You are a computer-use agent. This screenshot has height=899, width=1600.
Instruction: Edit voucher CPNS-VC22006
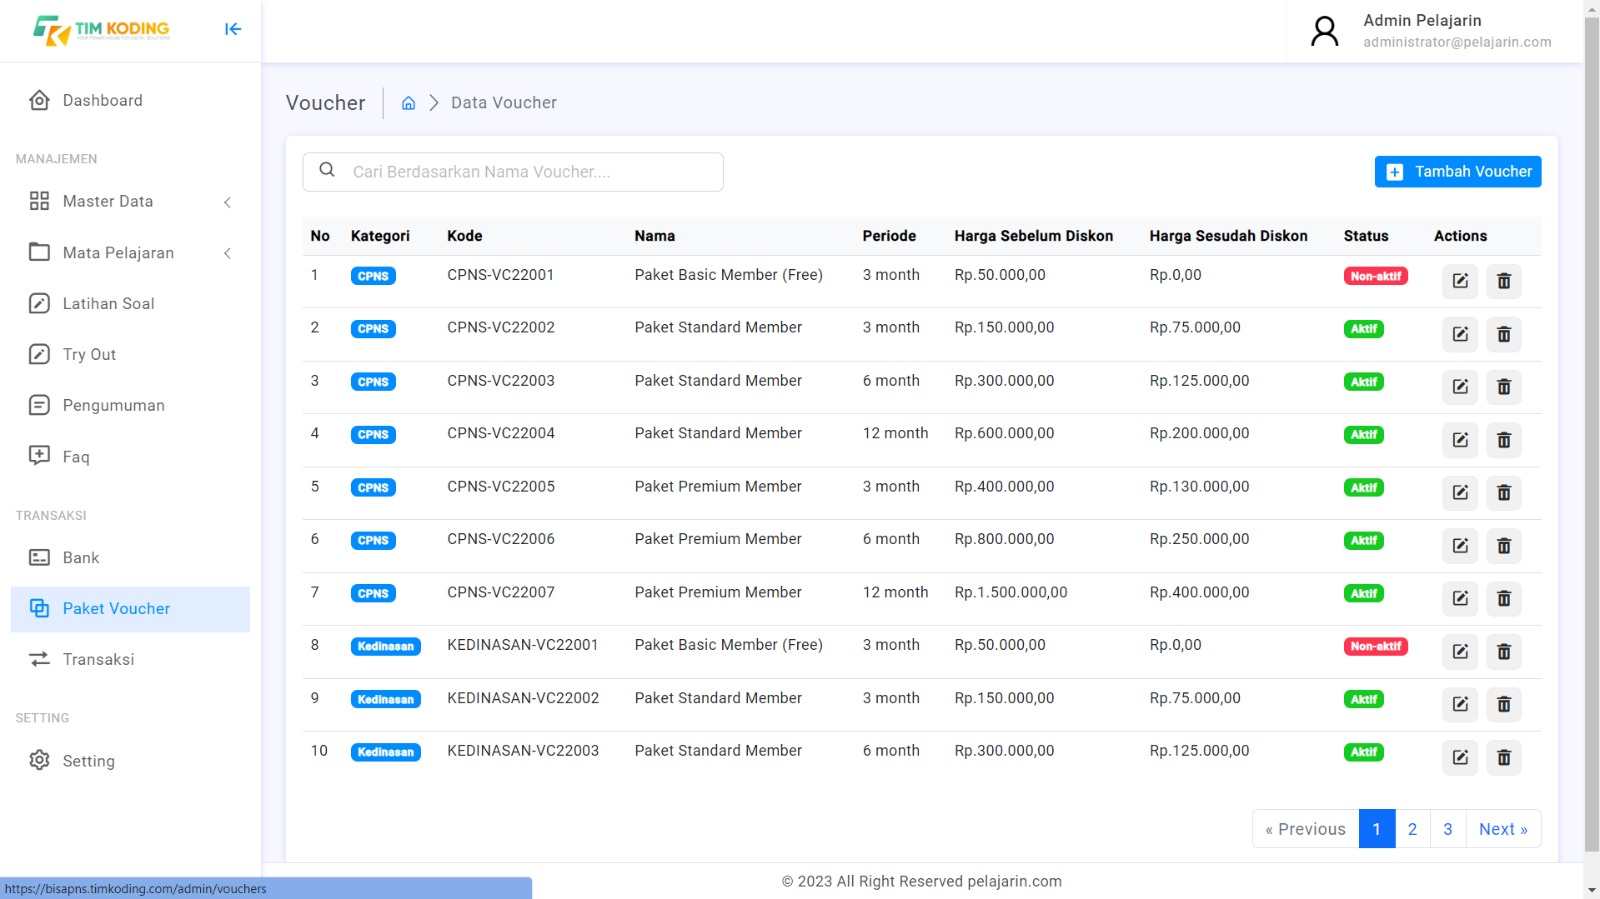coord(1460,546)
